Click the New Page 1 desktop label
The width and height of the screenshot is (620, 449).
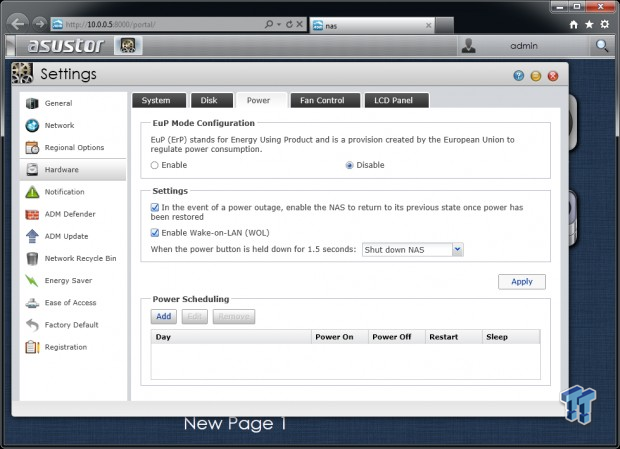[235, 424]
